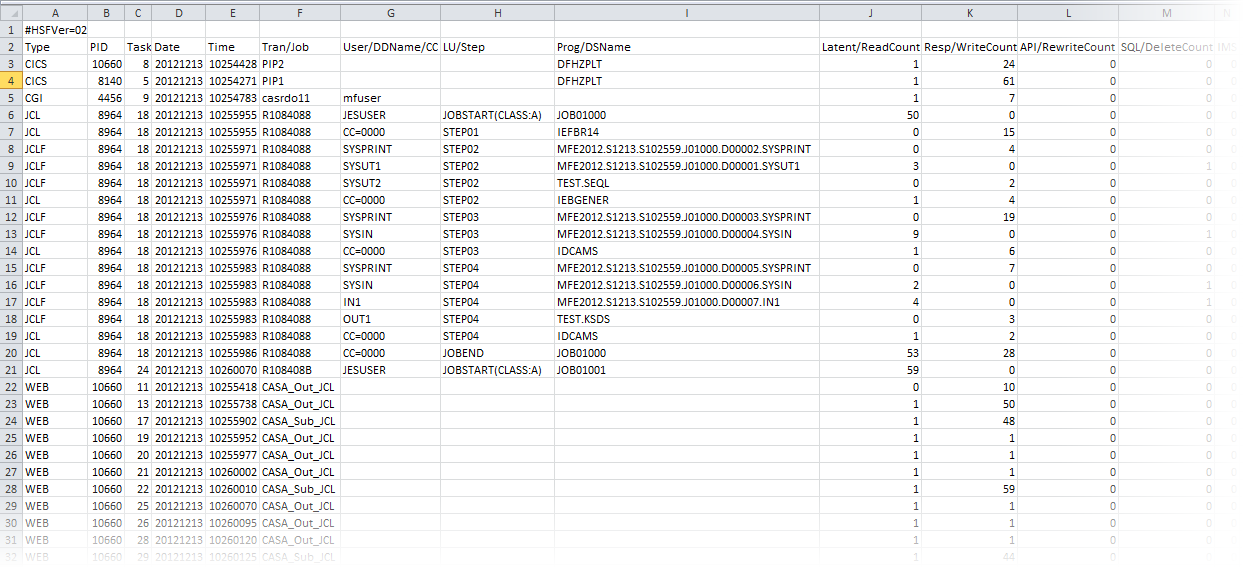Select column I header
The width and height of the screenshot is (1243, 568).
point(686,12)
